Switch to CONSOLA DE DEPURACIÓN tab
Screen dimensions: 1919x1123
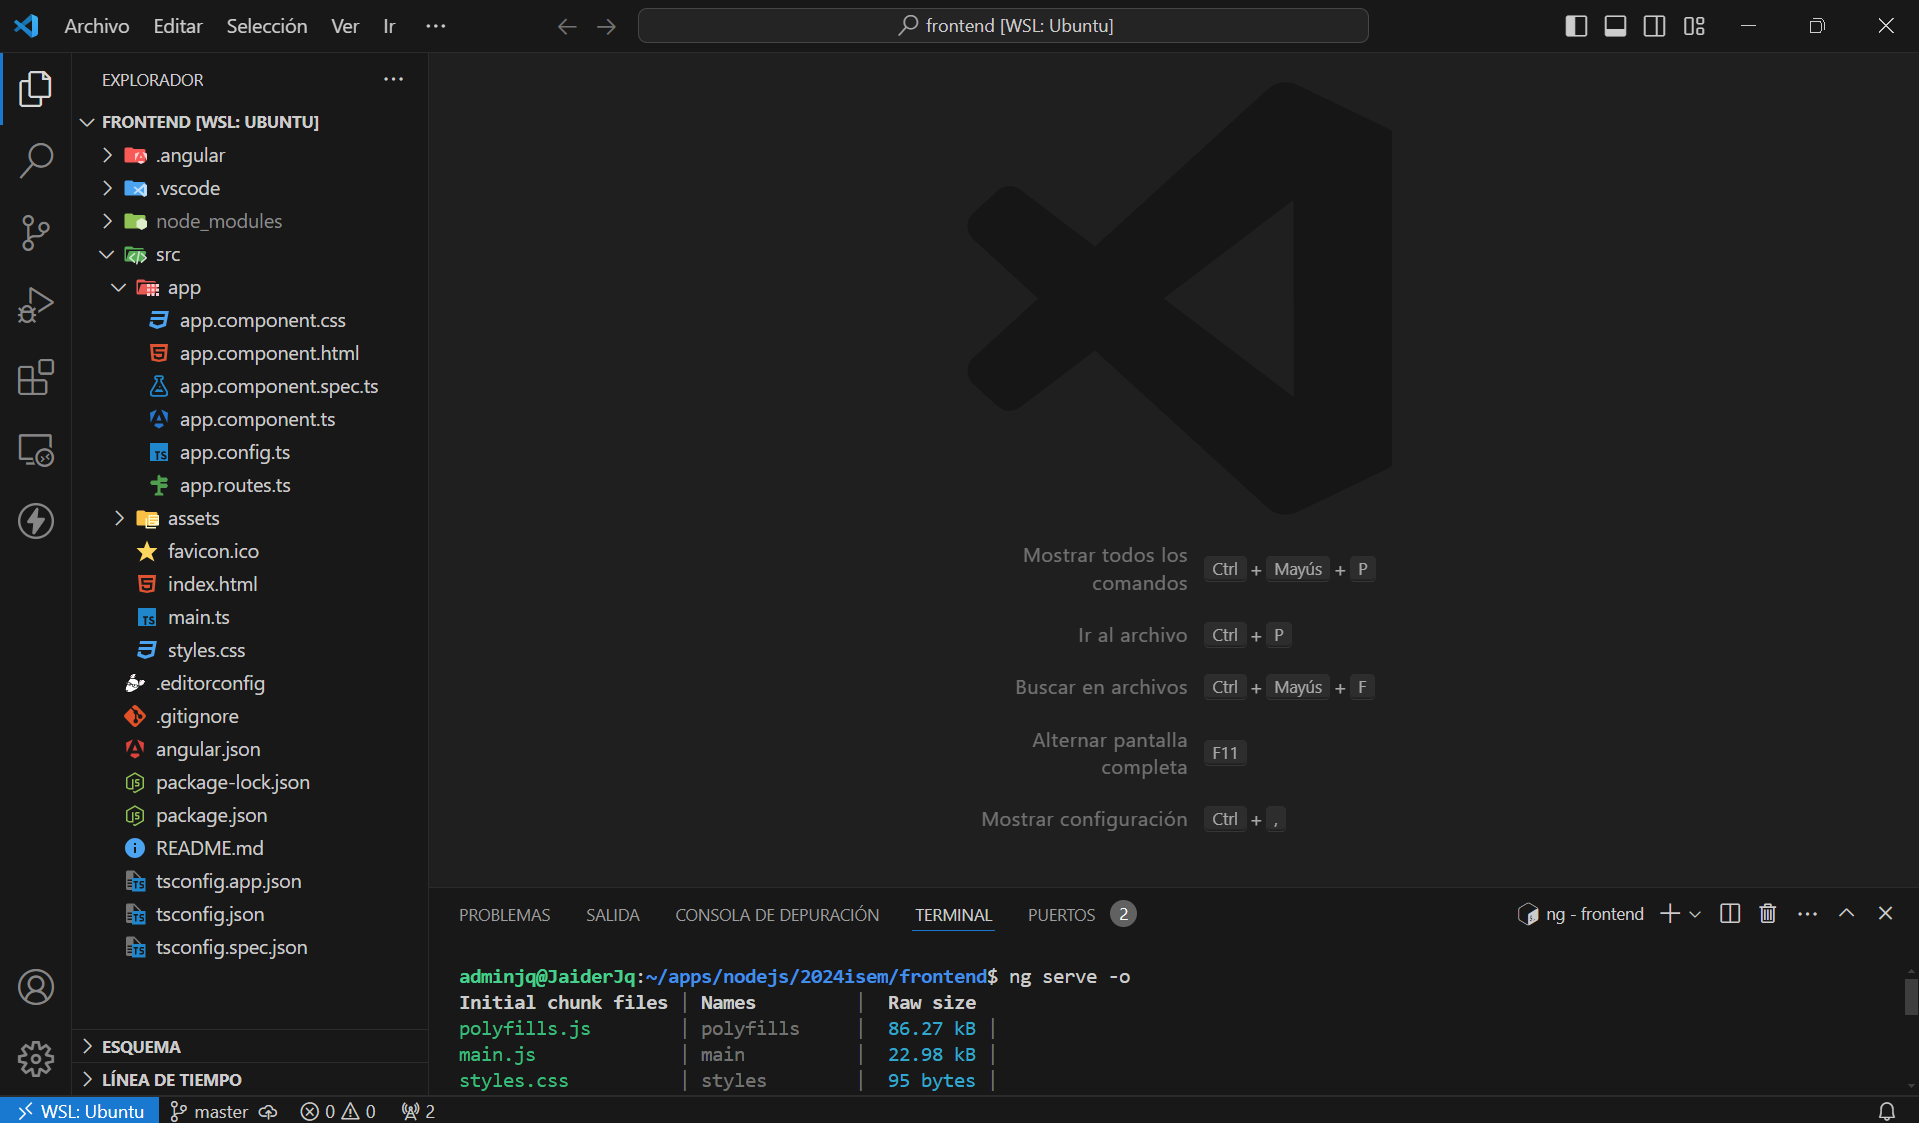click(x=777, y=915)
